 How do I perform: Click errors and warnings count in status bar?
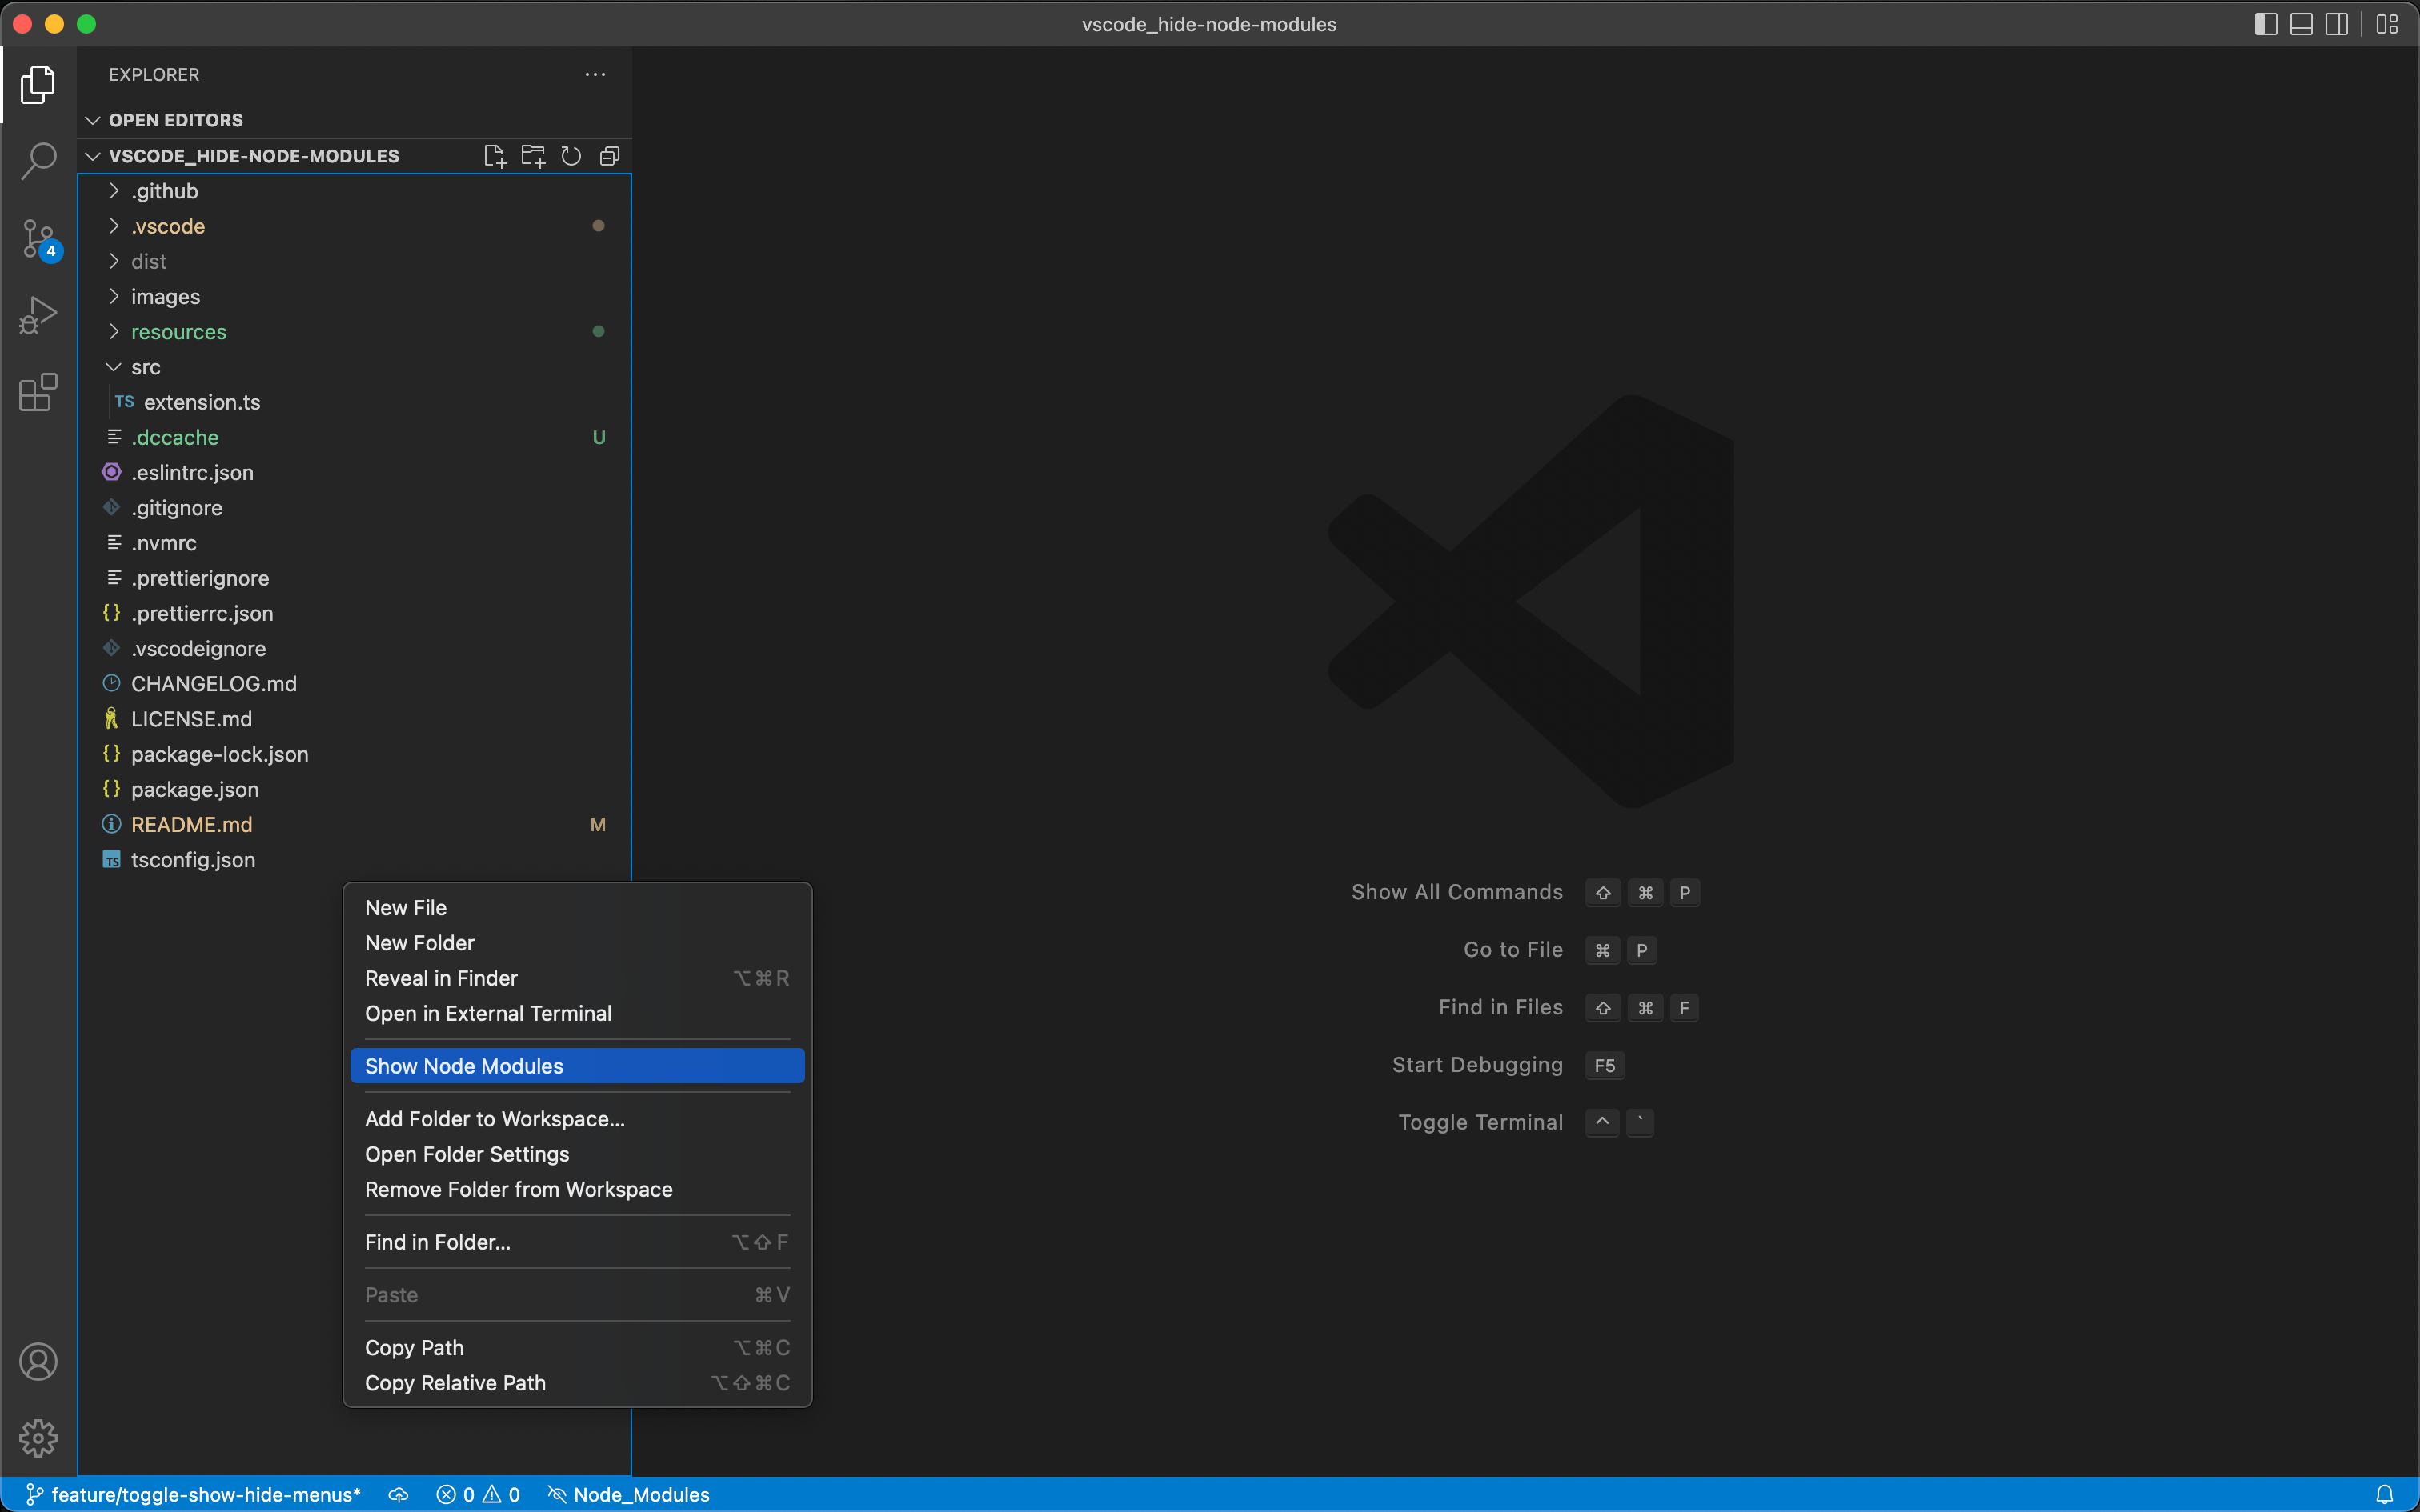[x=478, y=1494]
